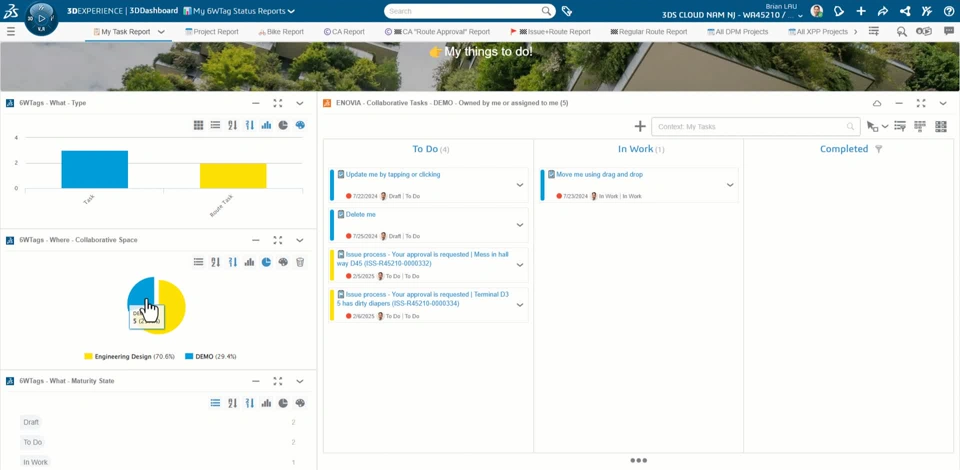Viewport: 960px width, 470px height.
Task: Click the media player icon on tab bar
Action: pyautogui.click(x=924, y=32)
